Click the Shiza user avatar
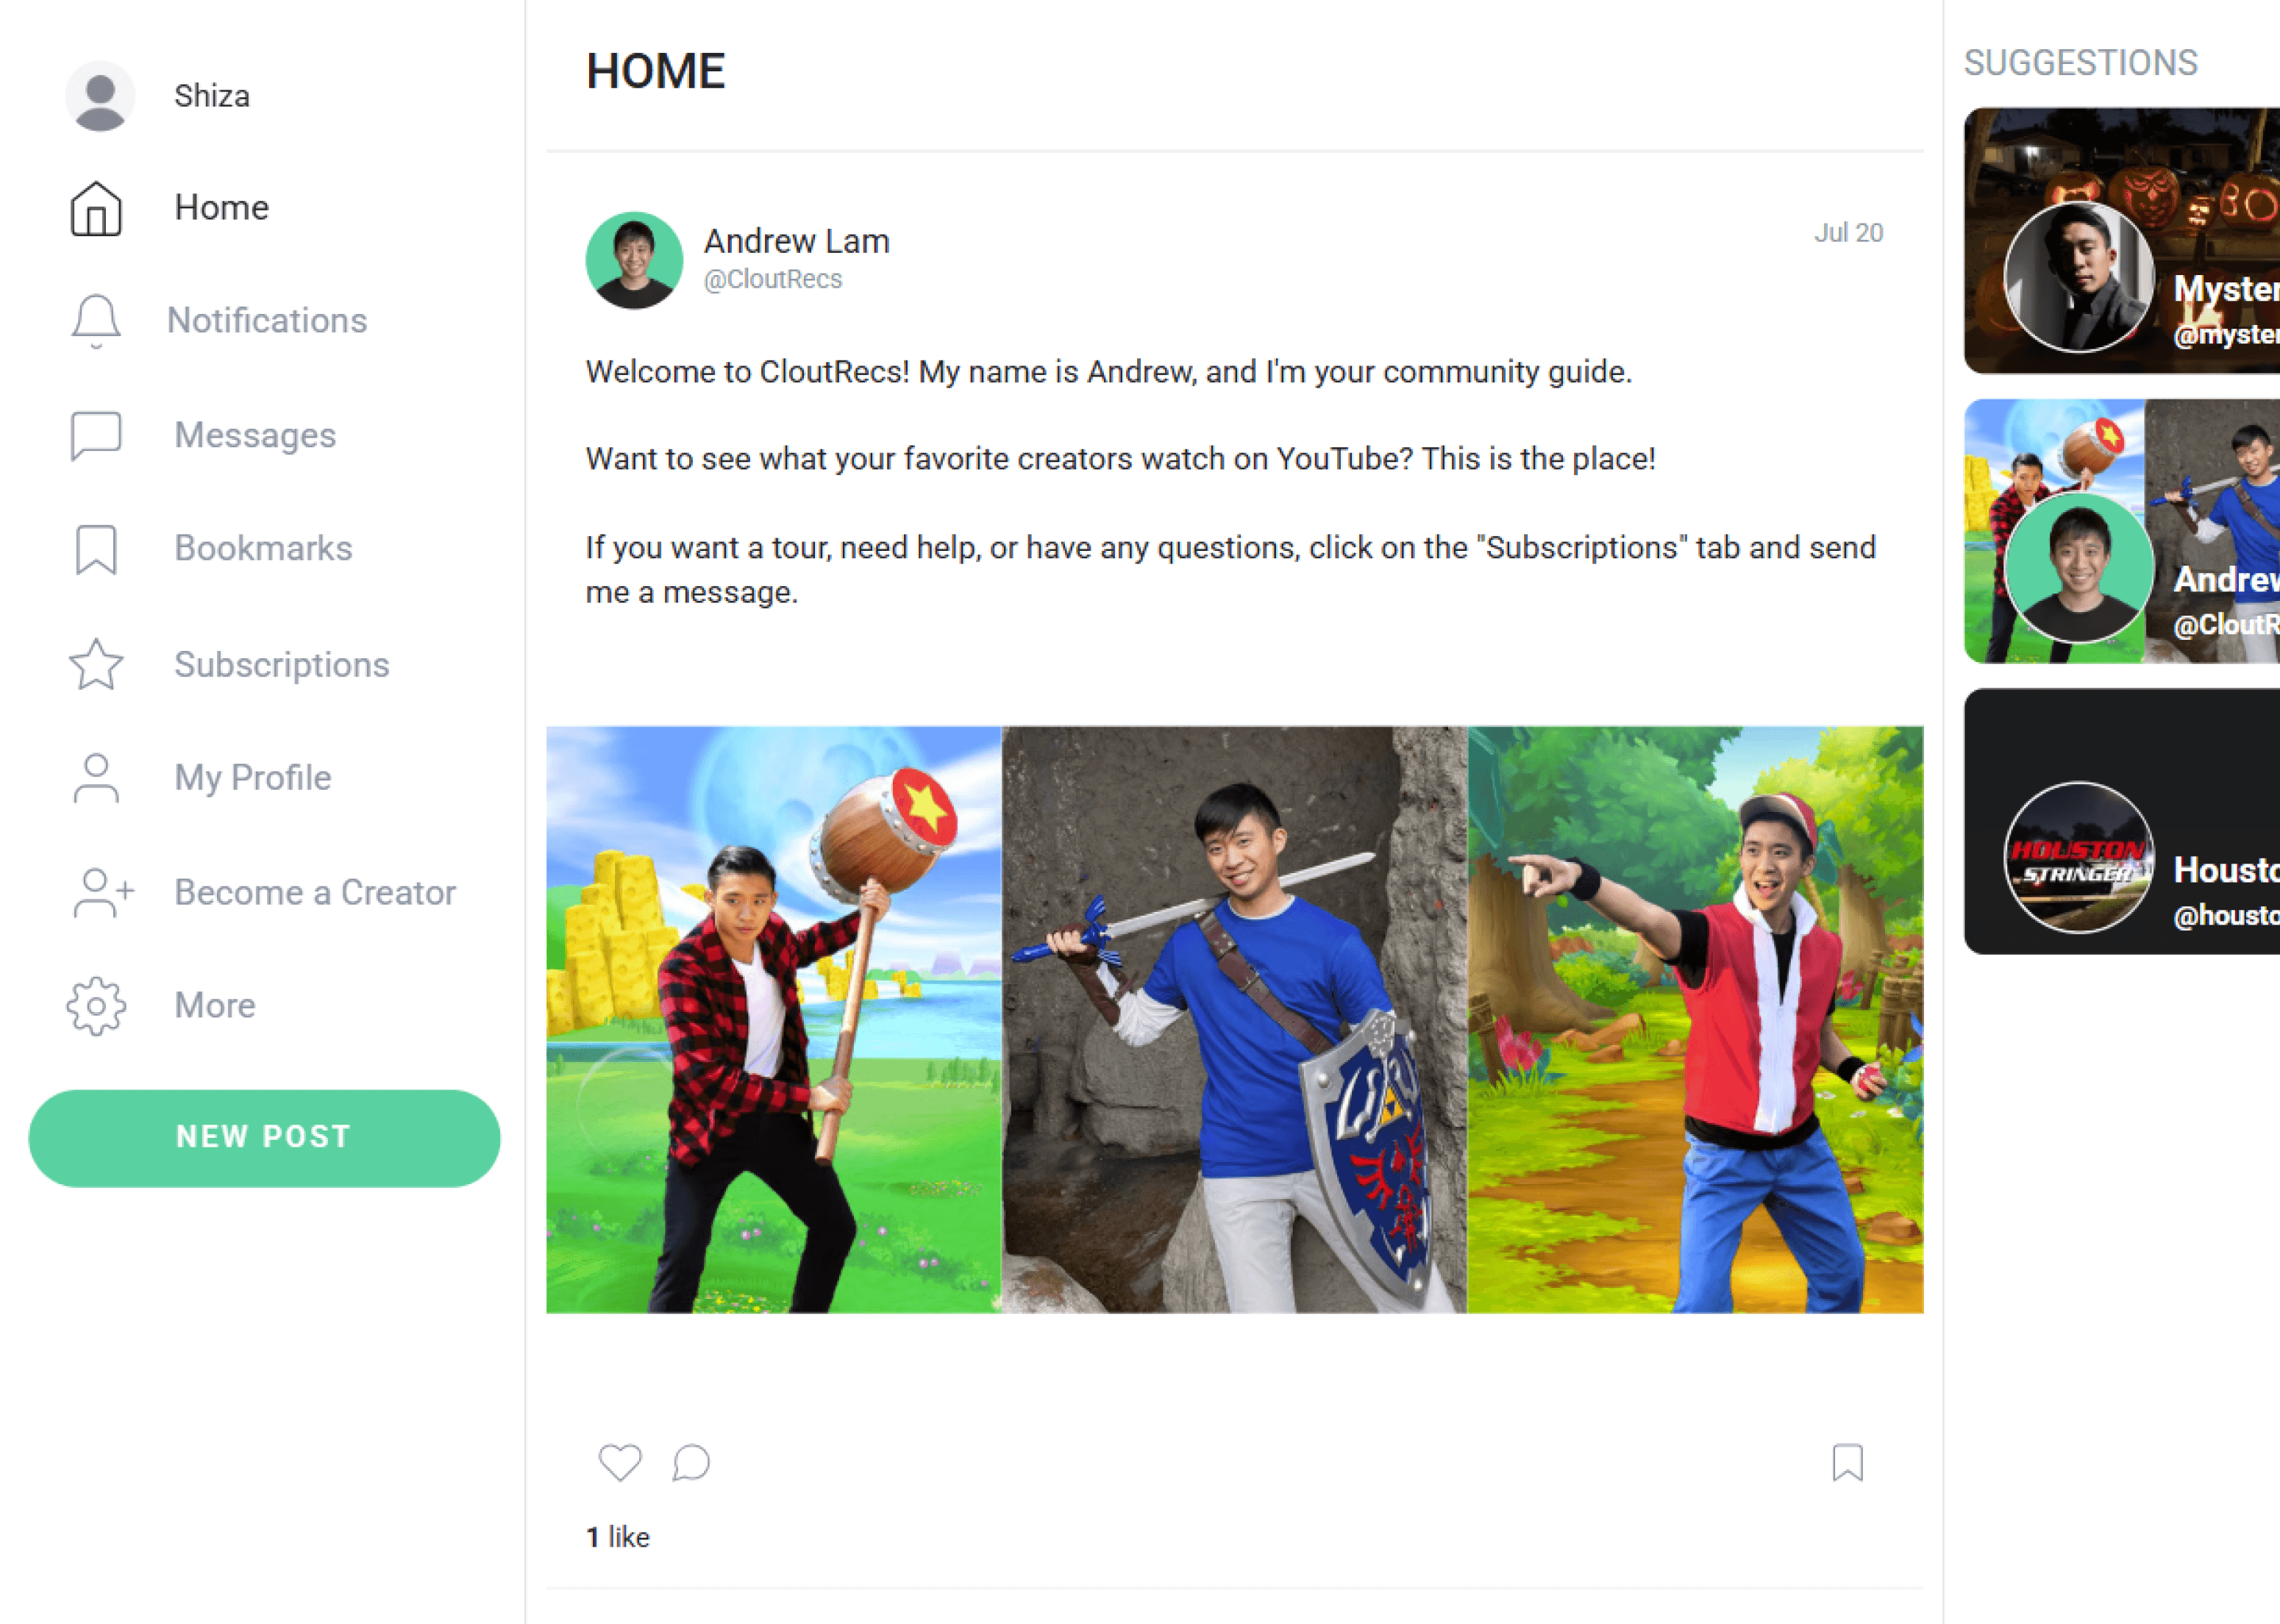 pyautogui.click(x=99, y=96)
